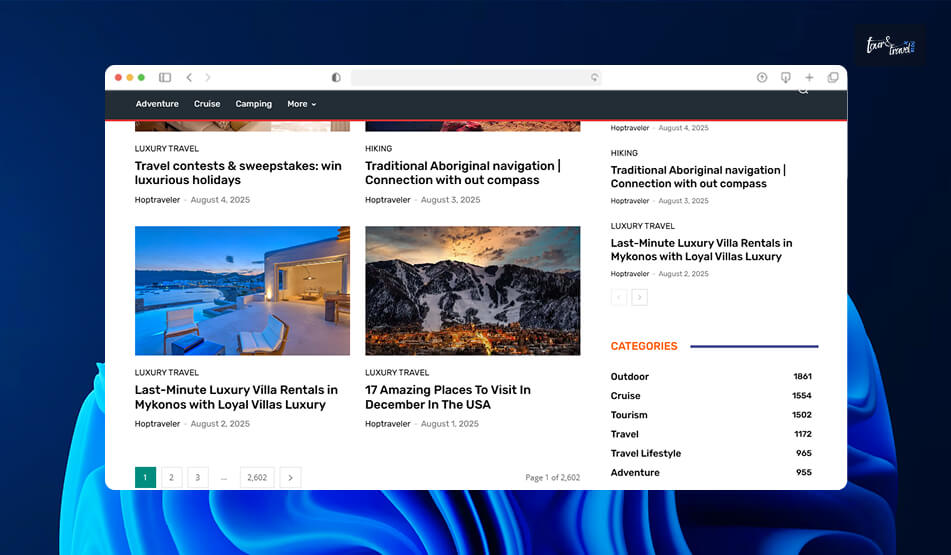Screen dimensions: 951x555
Task: Click sidebar LUXURY TRAVEL category label
Action: point(642,226)
